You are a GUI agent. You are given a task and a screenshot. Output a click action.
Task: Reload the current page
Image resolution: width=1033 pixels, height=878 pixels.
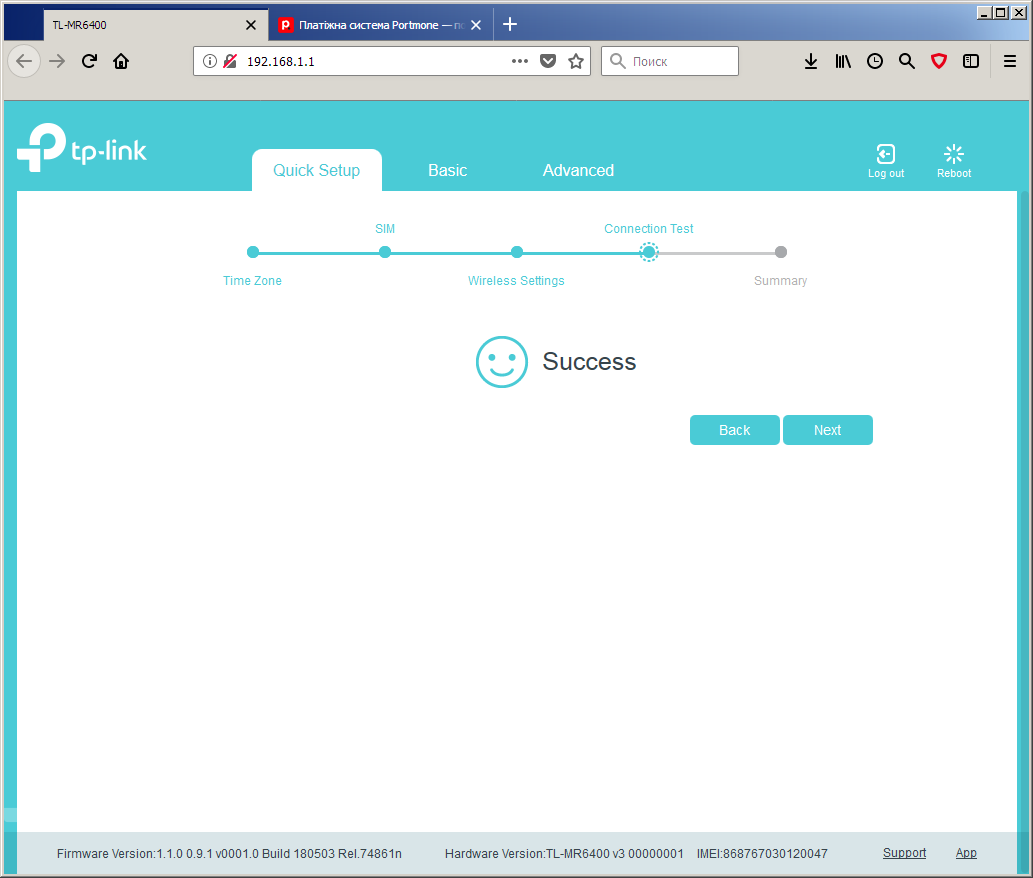89,61
